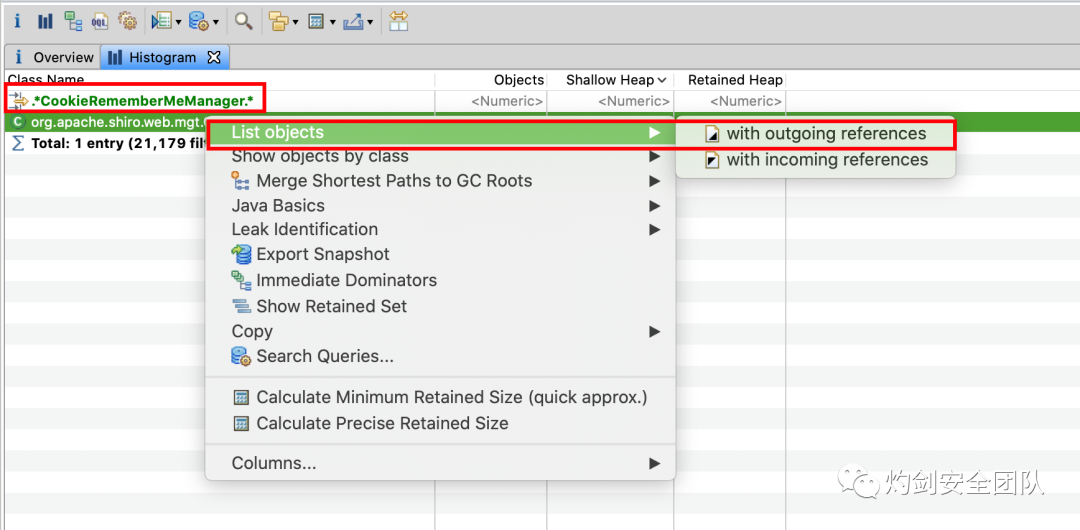Select Export Snapshot menu entry
Screen dimensions: 1080x530
coord(440,254)
